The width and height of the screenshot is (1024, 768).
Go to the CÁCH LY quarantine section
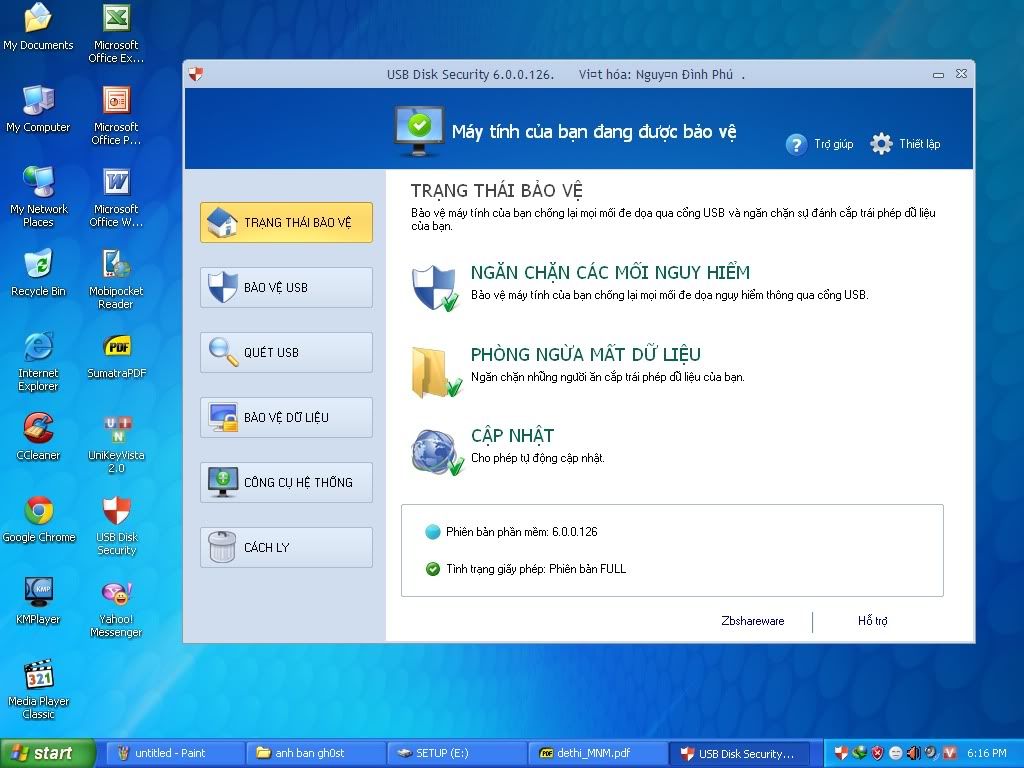coord(286,547)
